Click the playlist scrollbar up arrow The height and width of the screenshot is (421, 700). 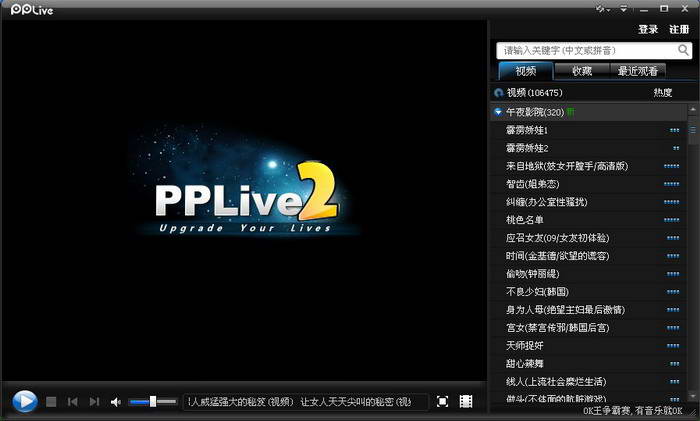(693, 109)
